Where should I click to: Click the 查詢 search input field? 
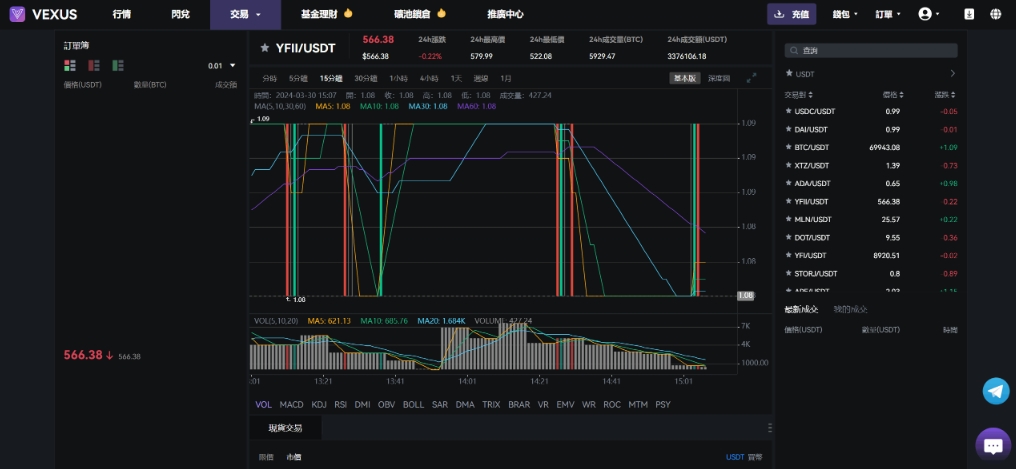click(870, 50)
